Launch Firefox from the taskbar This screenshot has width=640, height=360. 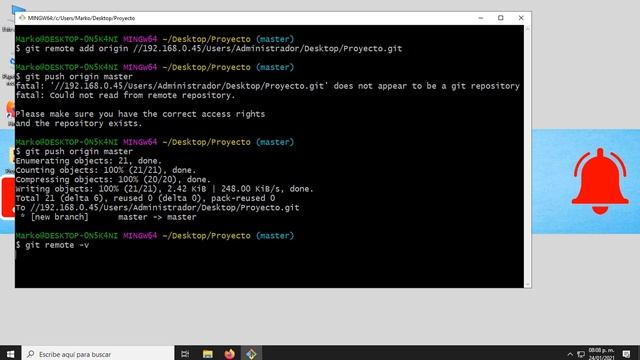229,354
